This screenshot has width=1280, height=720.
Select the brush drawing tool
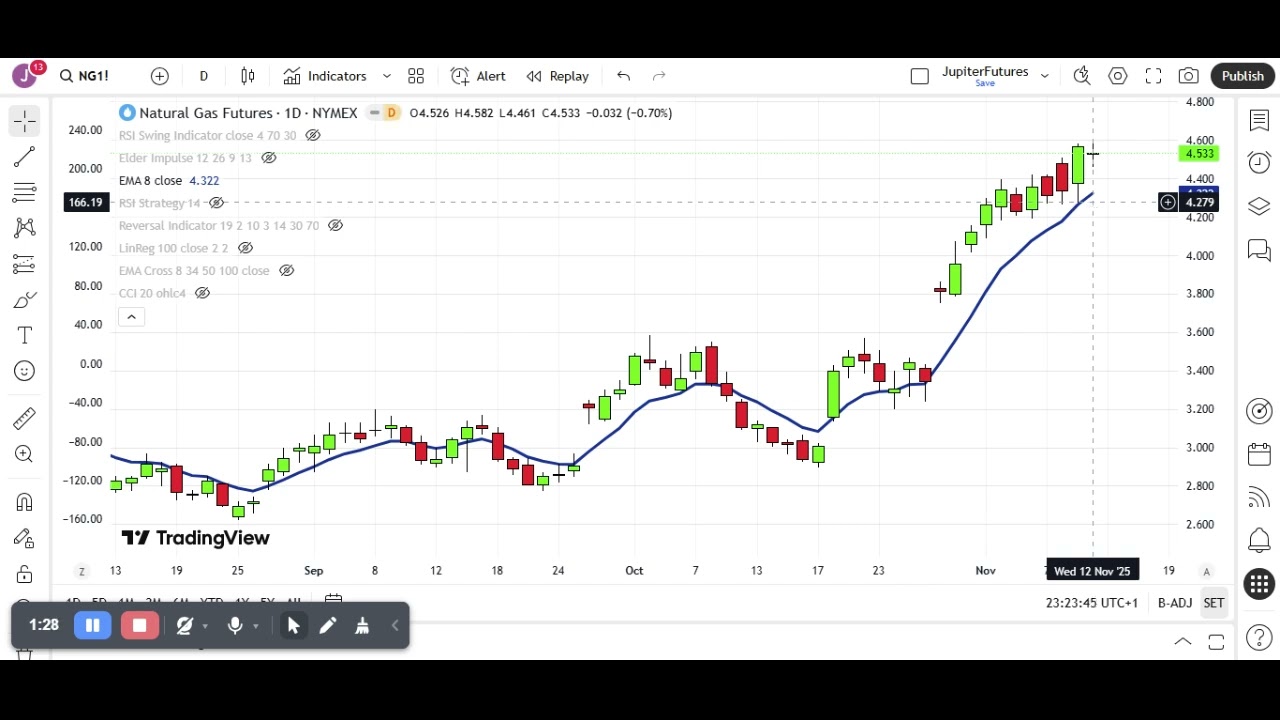pyautogui.click(x=25, y=300)
